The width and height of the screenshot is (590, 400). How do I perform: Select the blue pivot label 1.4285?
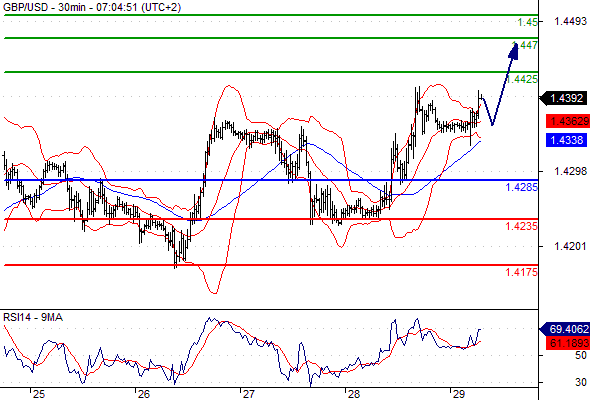coord(522,187)
